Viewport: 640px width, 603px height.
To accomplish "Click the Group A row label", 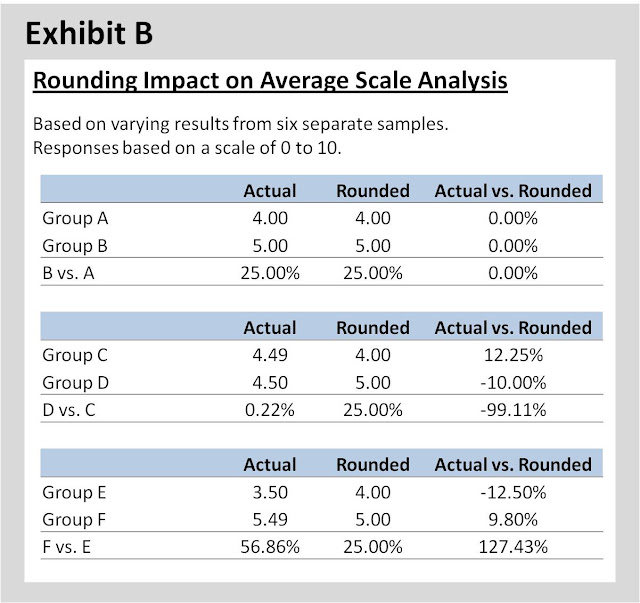I will pos(75,218).
